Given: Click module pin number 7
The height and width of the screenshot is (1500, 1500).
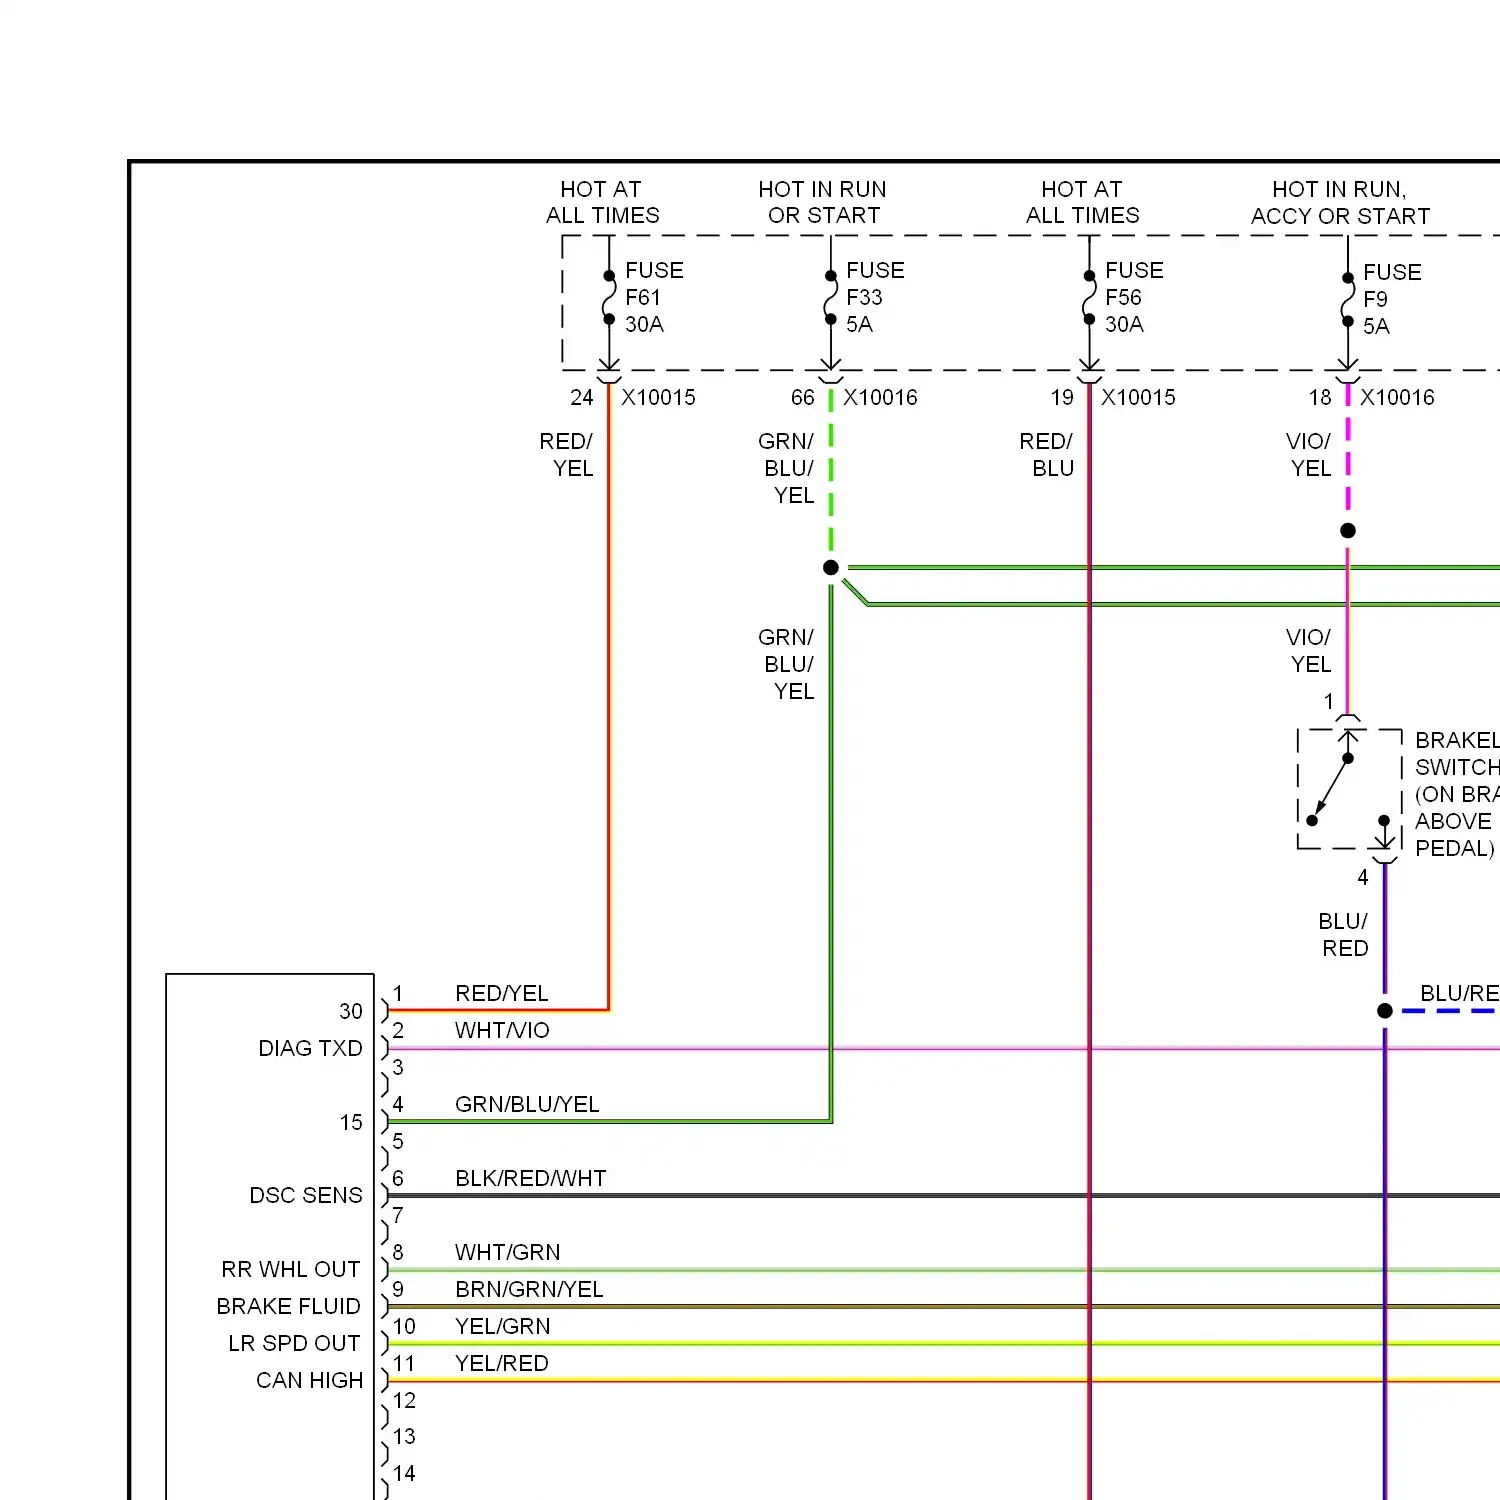Looking at the screenshot, I should tap(398, 1215).
